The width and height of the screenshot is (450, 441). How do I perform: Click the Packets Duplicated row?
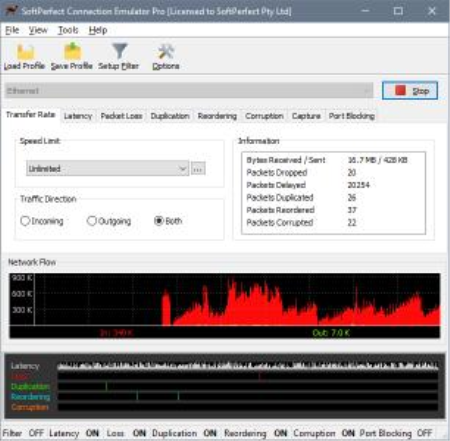pyautogui.click(x=333, y=198)
